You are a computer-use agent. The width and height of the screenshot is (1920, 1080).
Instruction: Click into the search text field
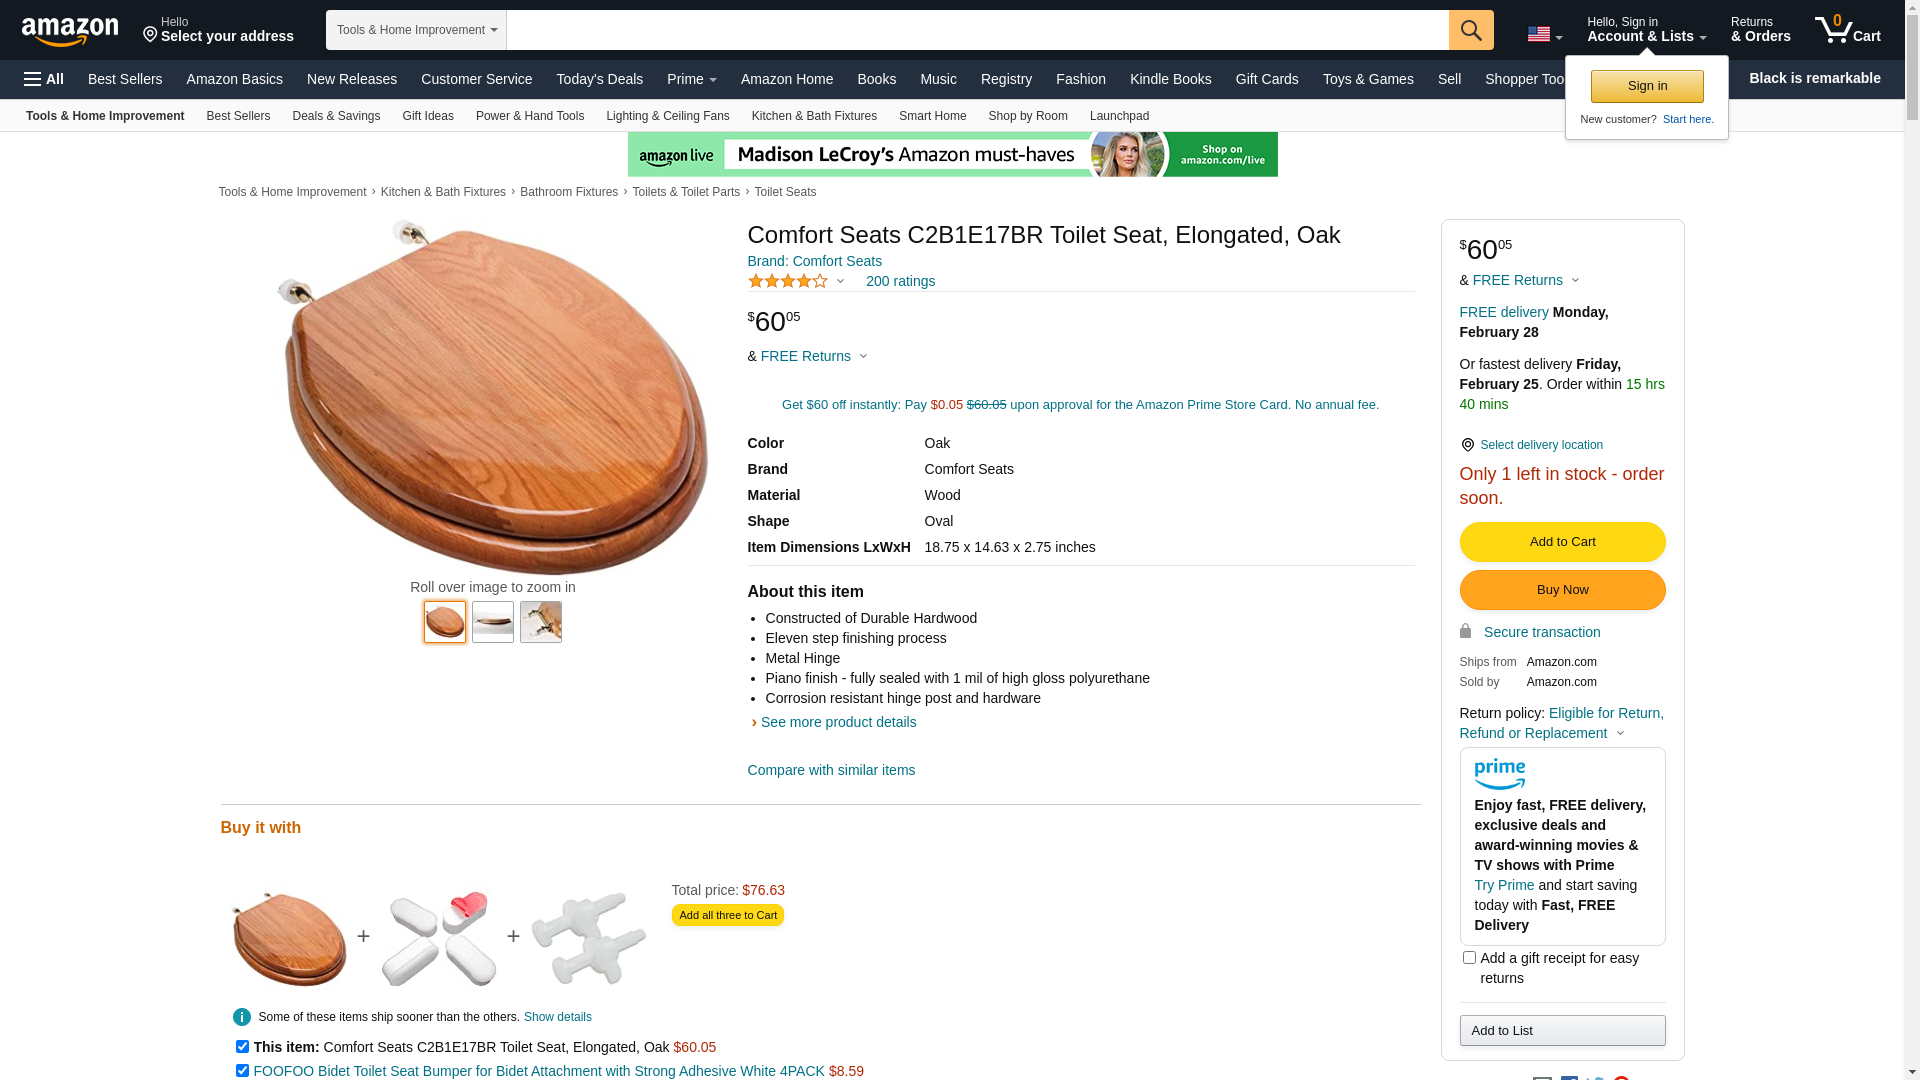pos(976,30)
